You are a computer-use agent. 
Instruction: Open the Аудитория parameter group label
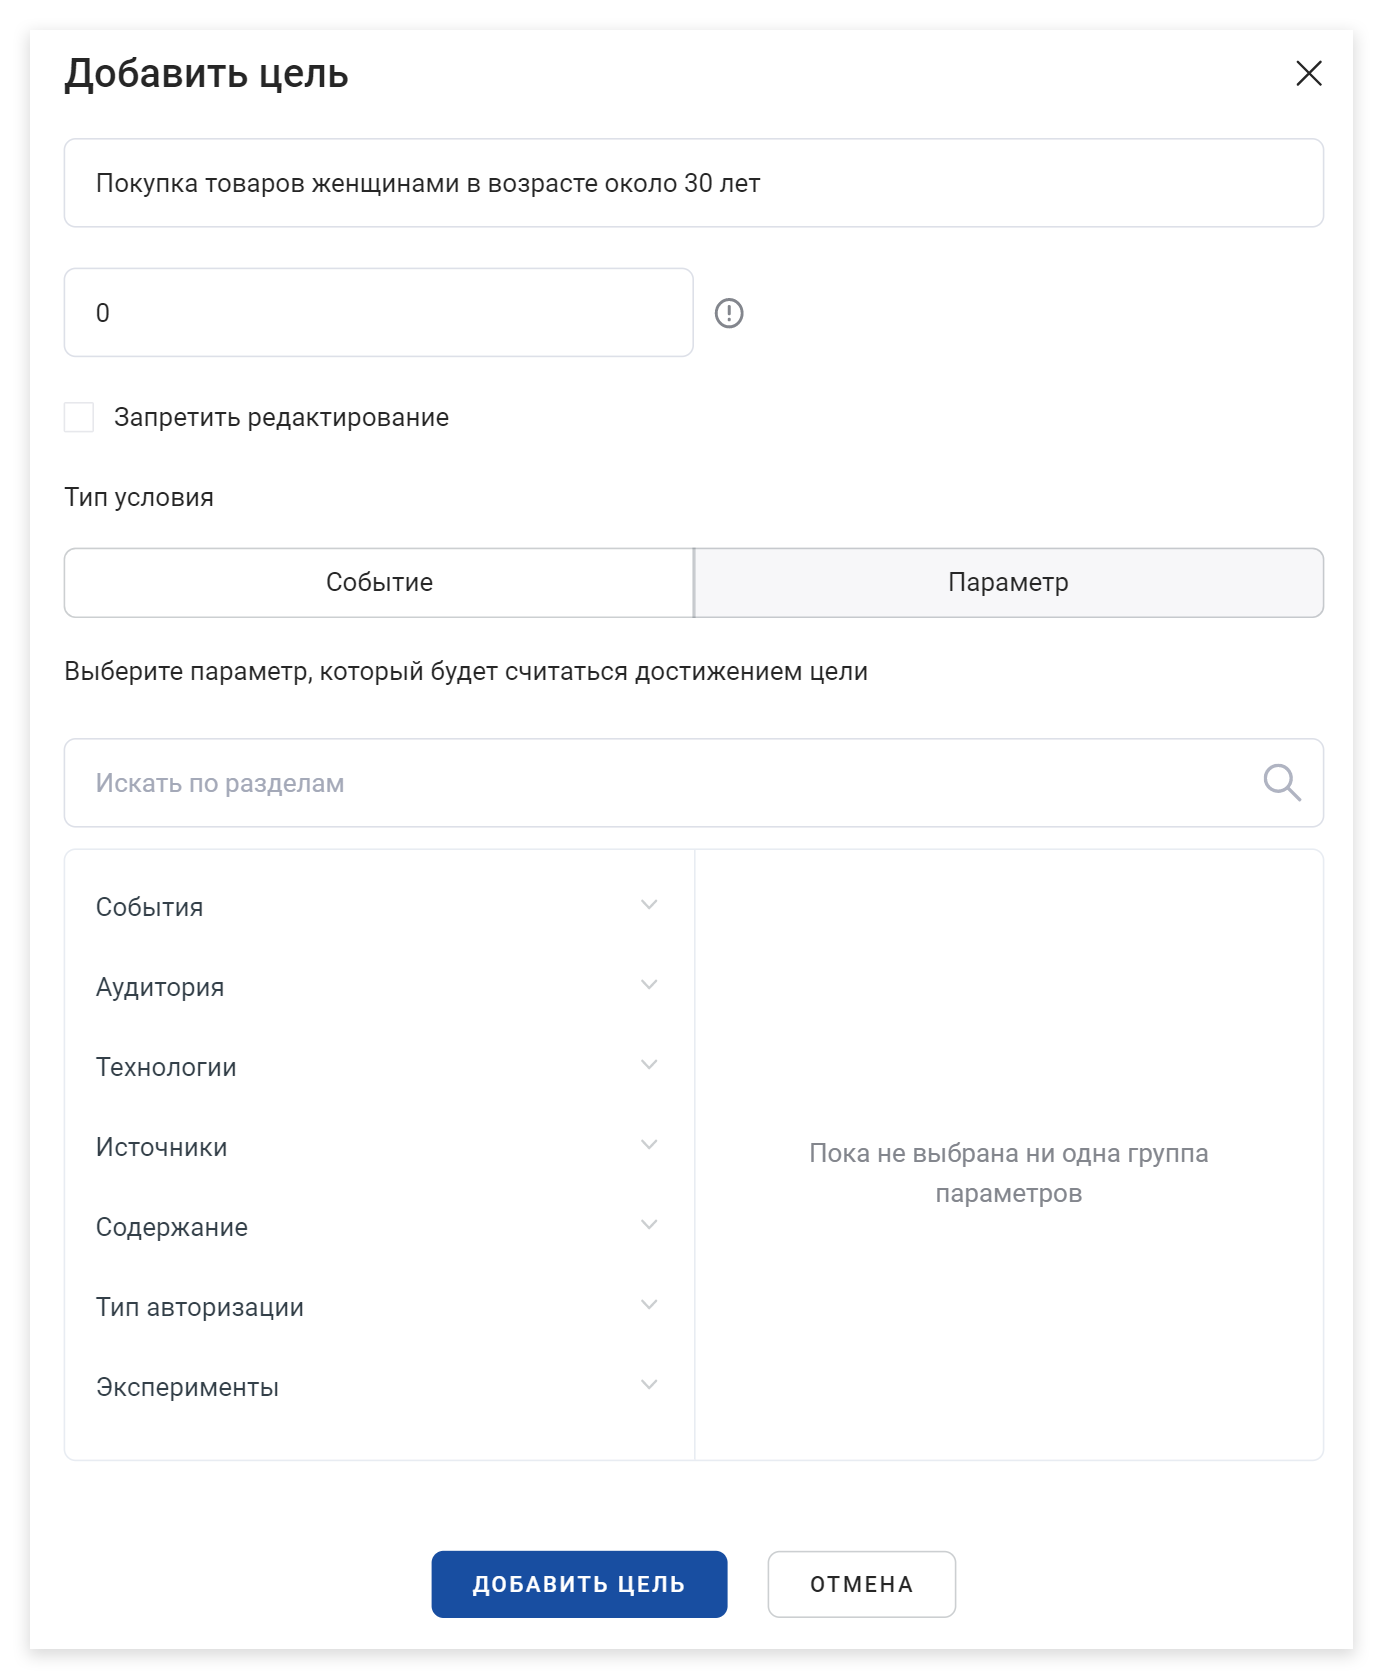tap(160, 987)
